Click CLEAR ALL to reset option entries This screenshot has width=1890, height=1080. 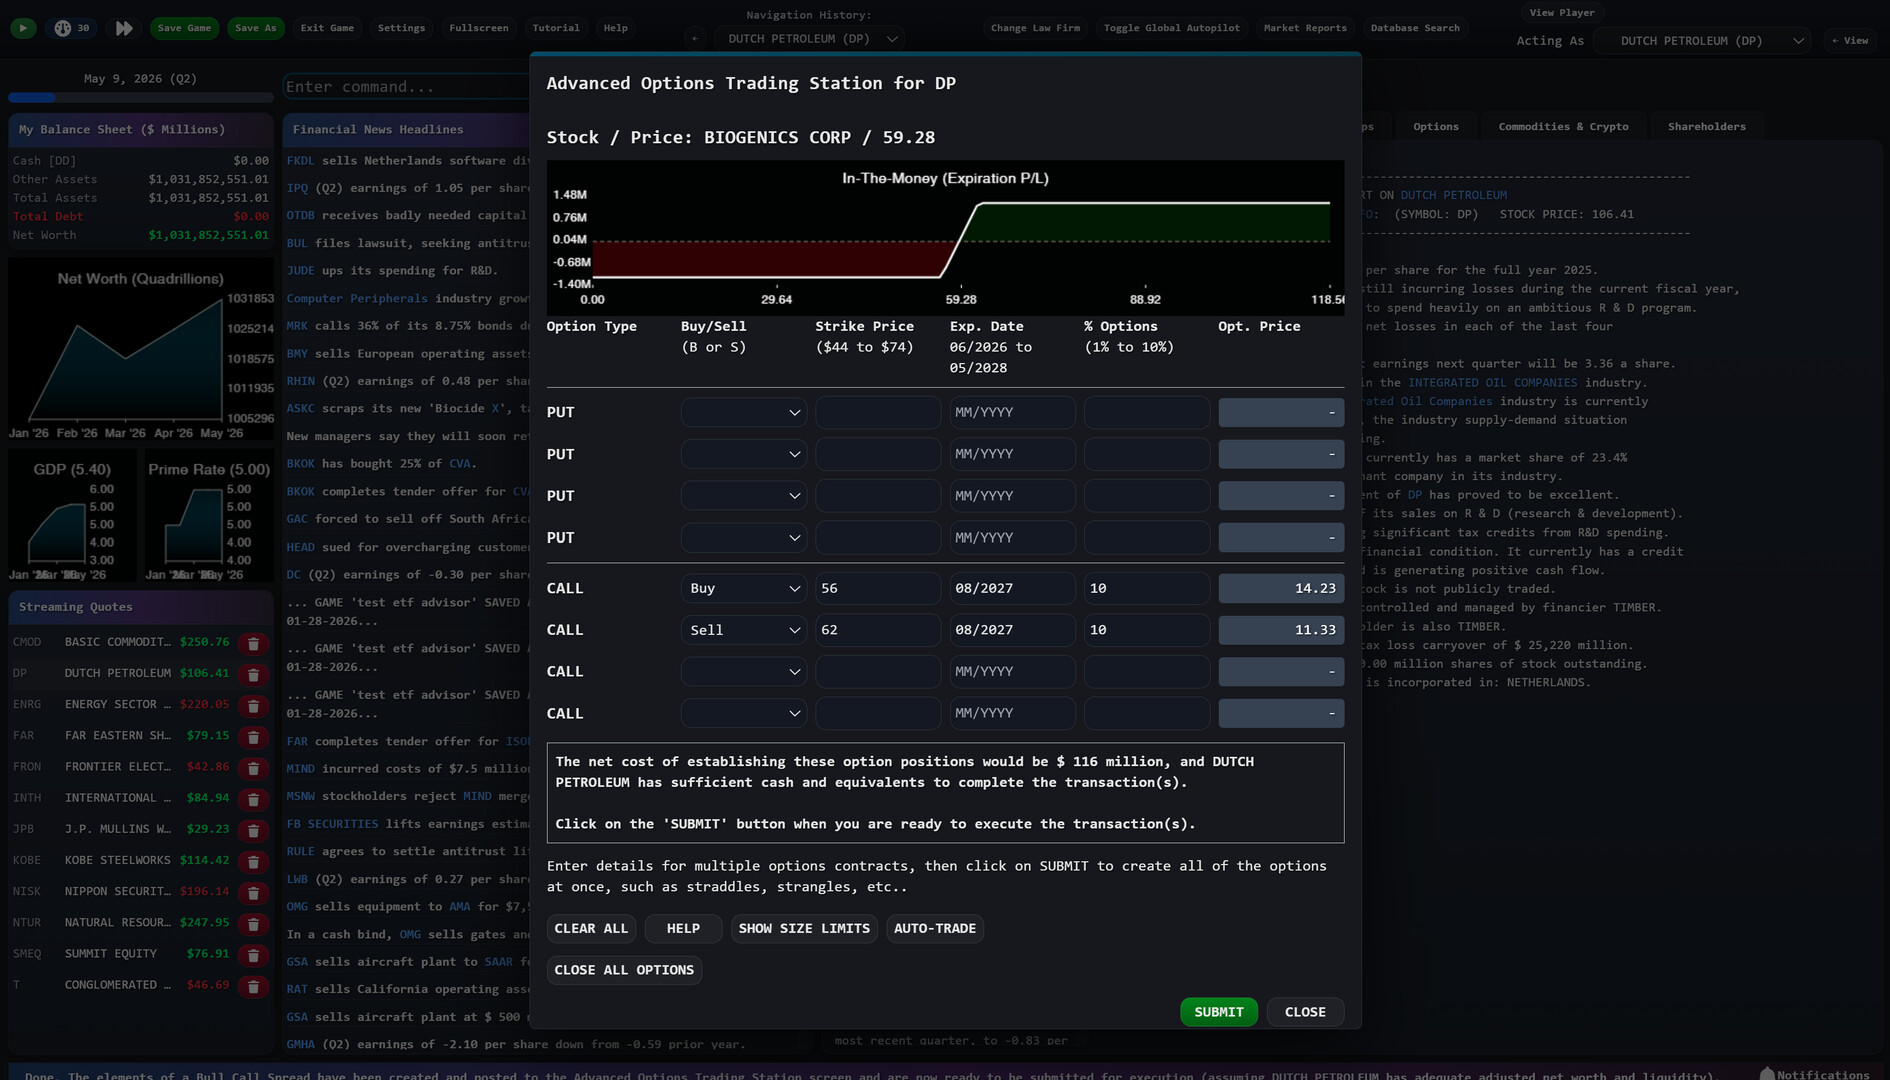coord(591,928)
